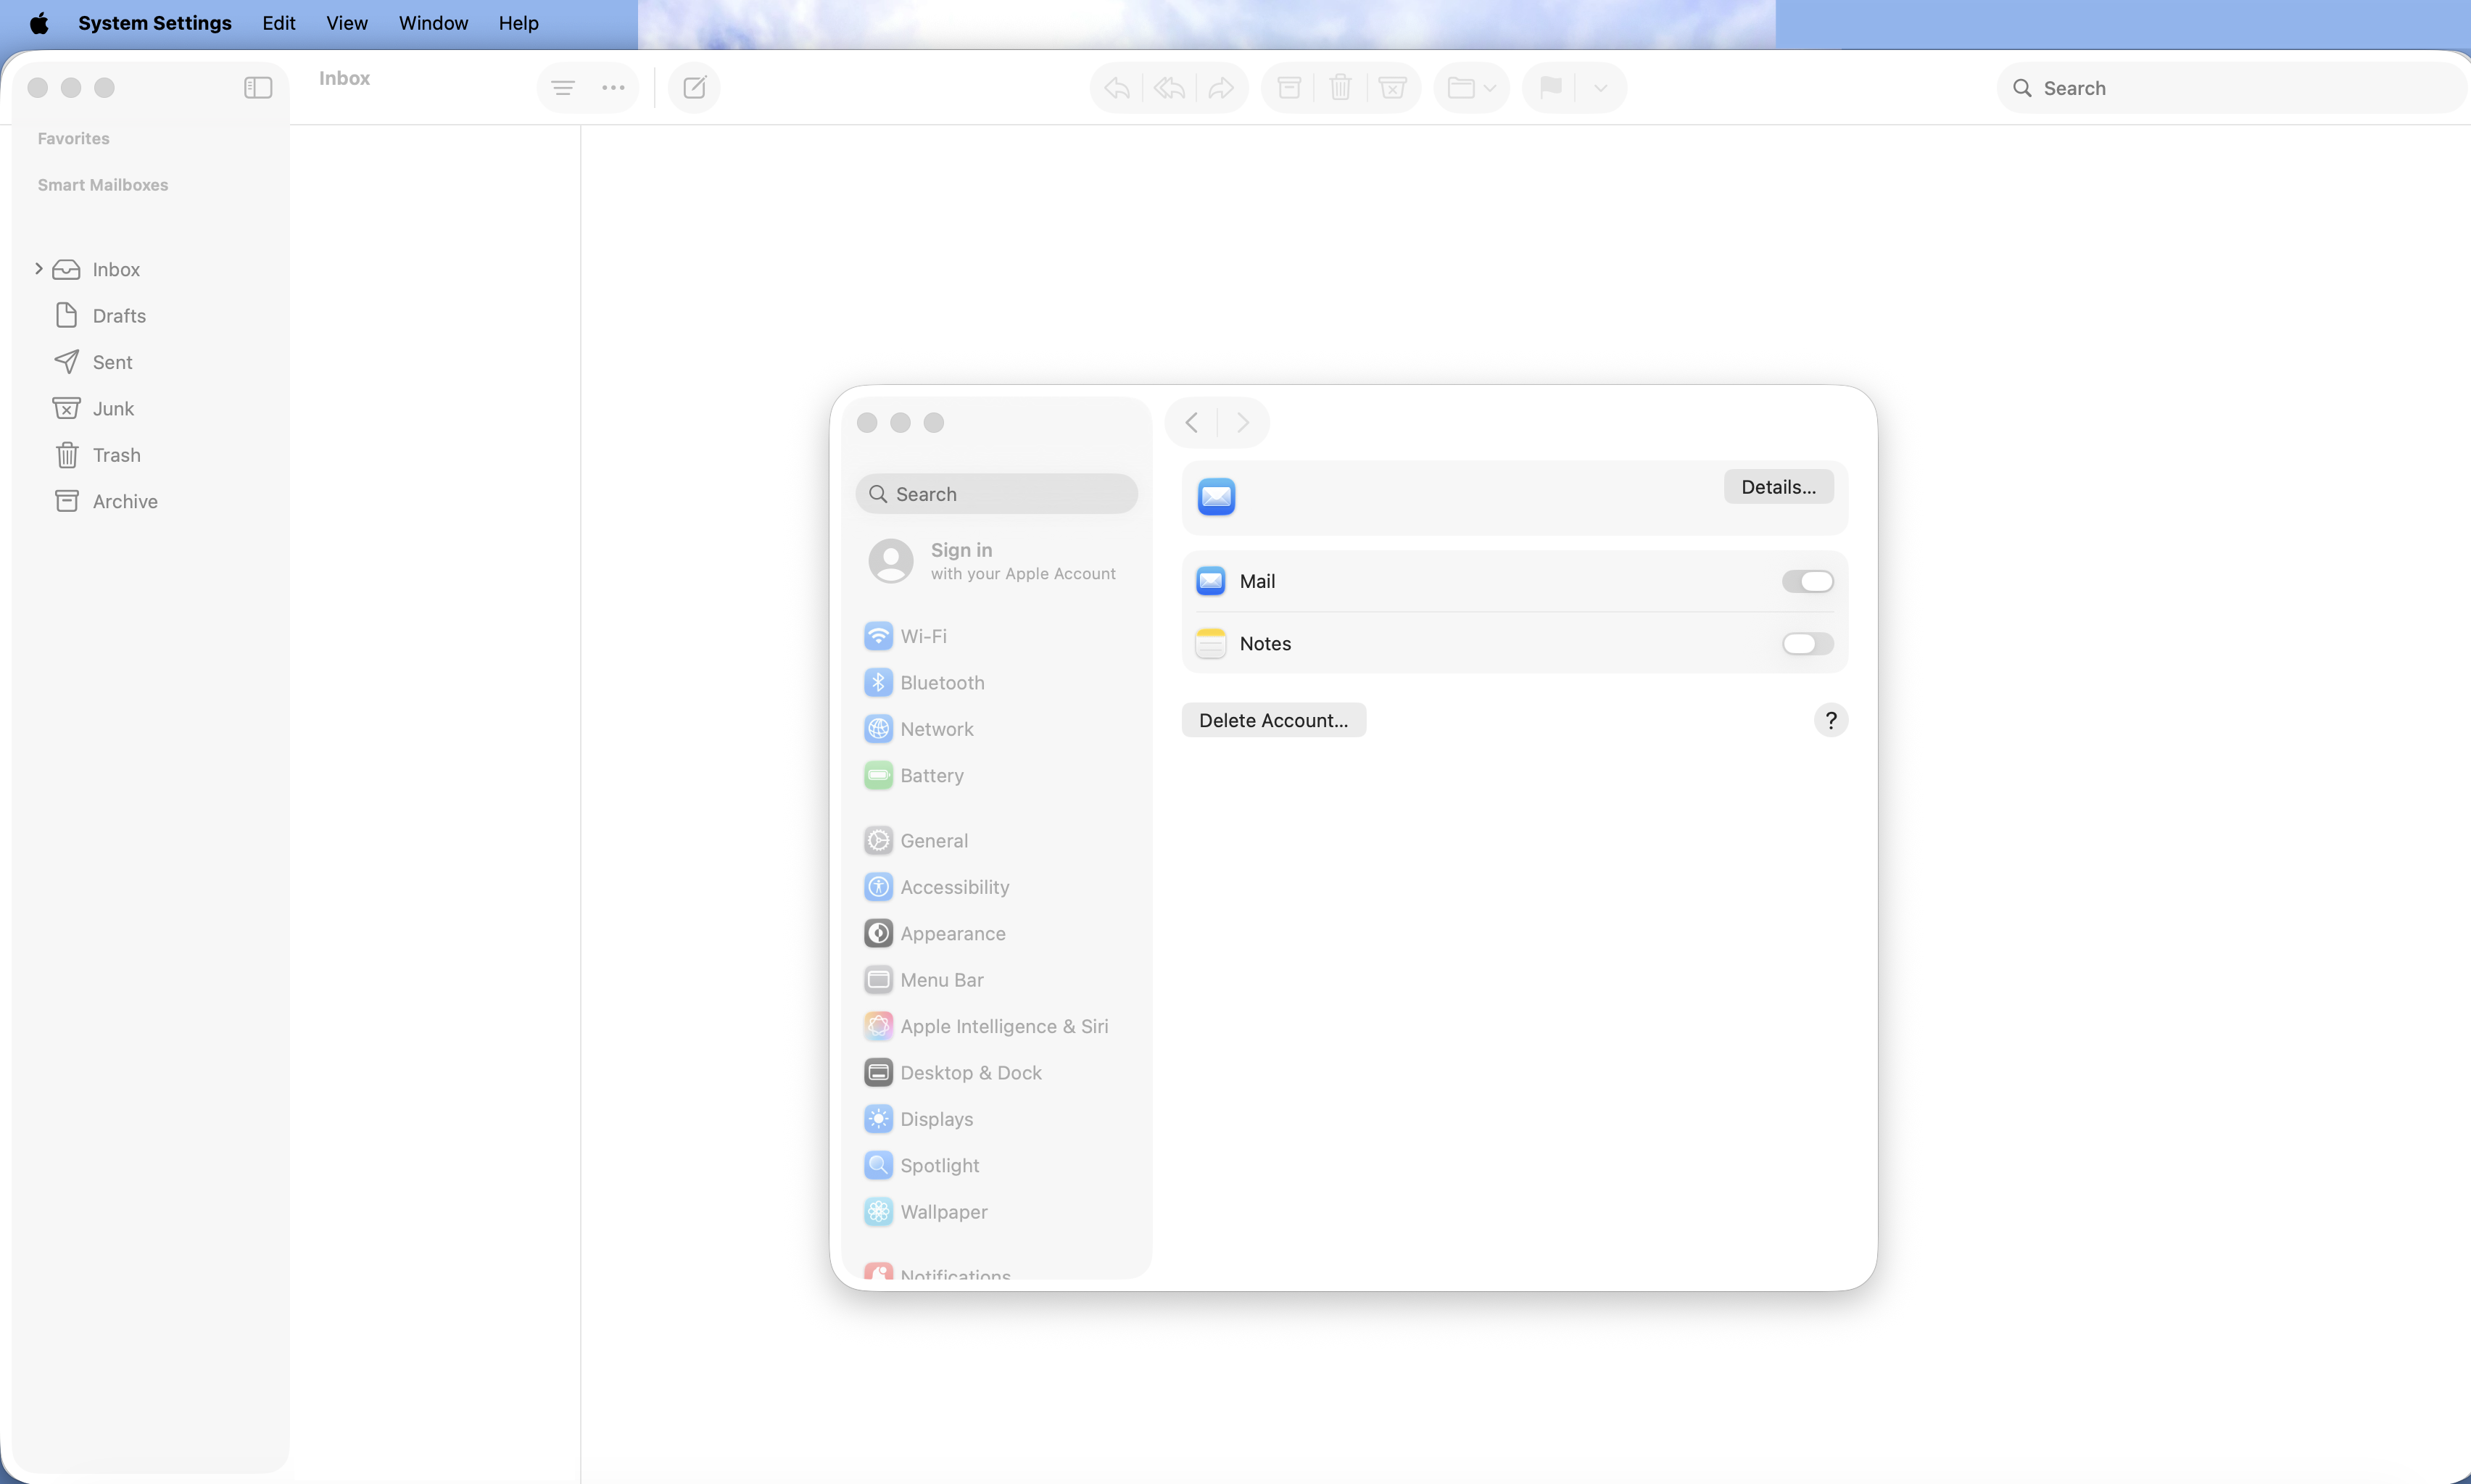Viewport: 2471px width, 1484px height.
Task: Open the Apple menu
Action: pos(39,23)
